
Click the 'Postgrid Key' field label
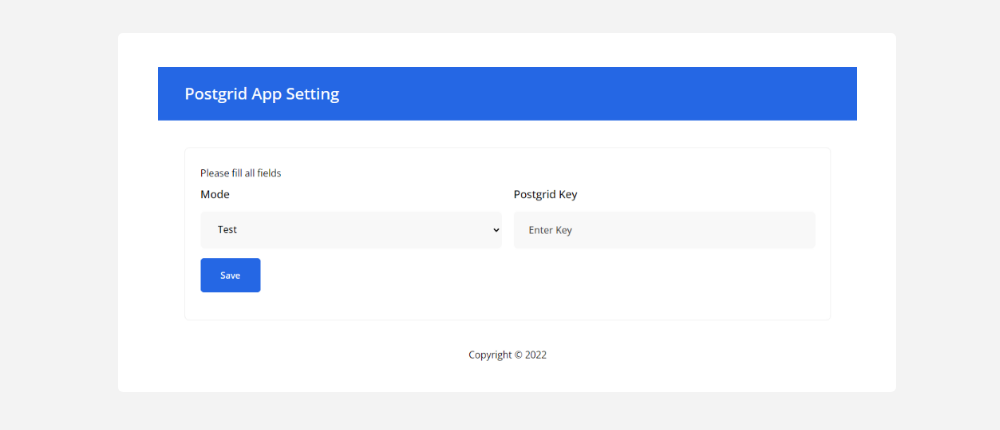point(545,194)
